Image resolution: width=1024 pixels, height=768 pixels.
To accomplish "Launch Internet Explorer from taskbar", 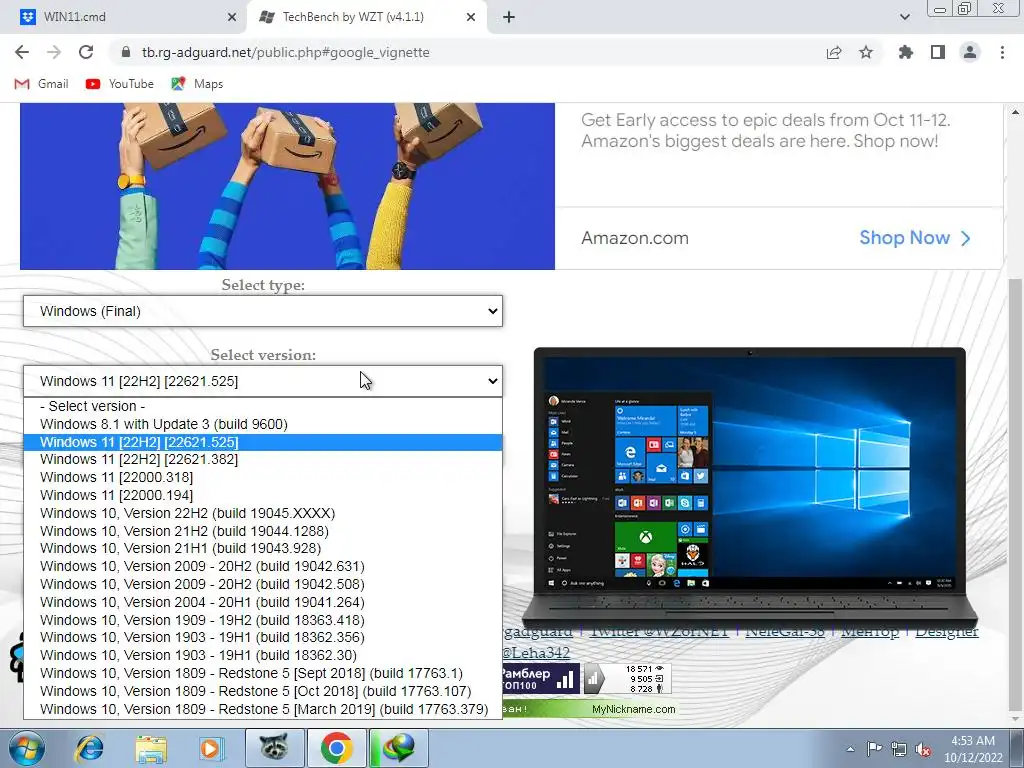I will tap(90, 748).
